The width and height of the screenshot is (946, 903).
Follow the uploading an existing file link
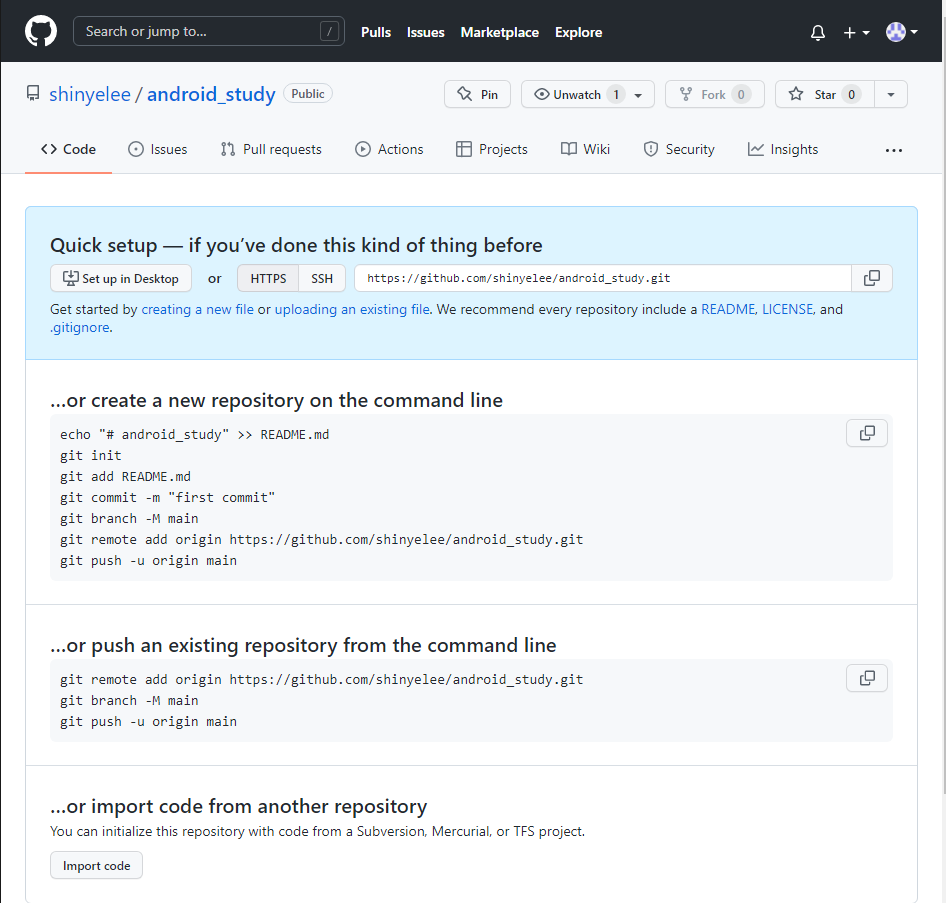tap(352, 309)
